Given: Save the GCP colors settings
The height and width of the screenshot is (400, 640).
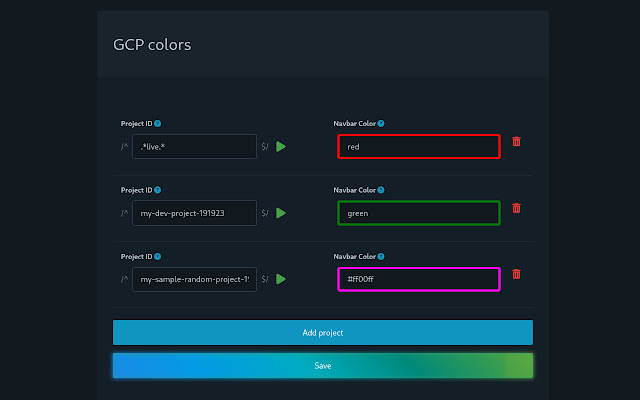Looking at the screenshot, I should pyautogui.click(x=323, y=366).
